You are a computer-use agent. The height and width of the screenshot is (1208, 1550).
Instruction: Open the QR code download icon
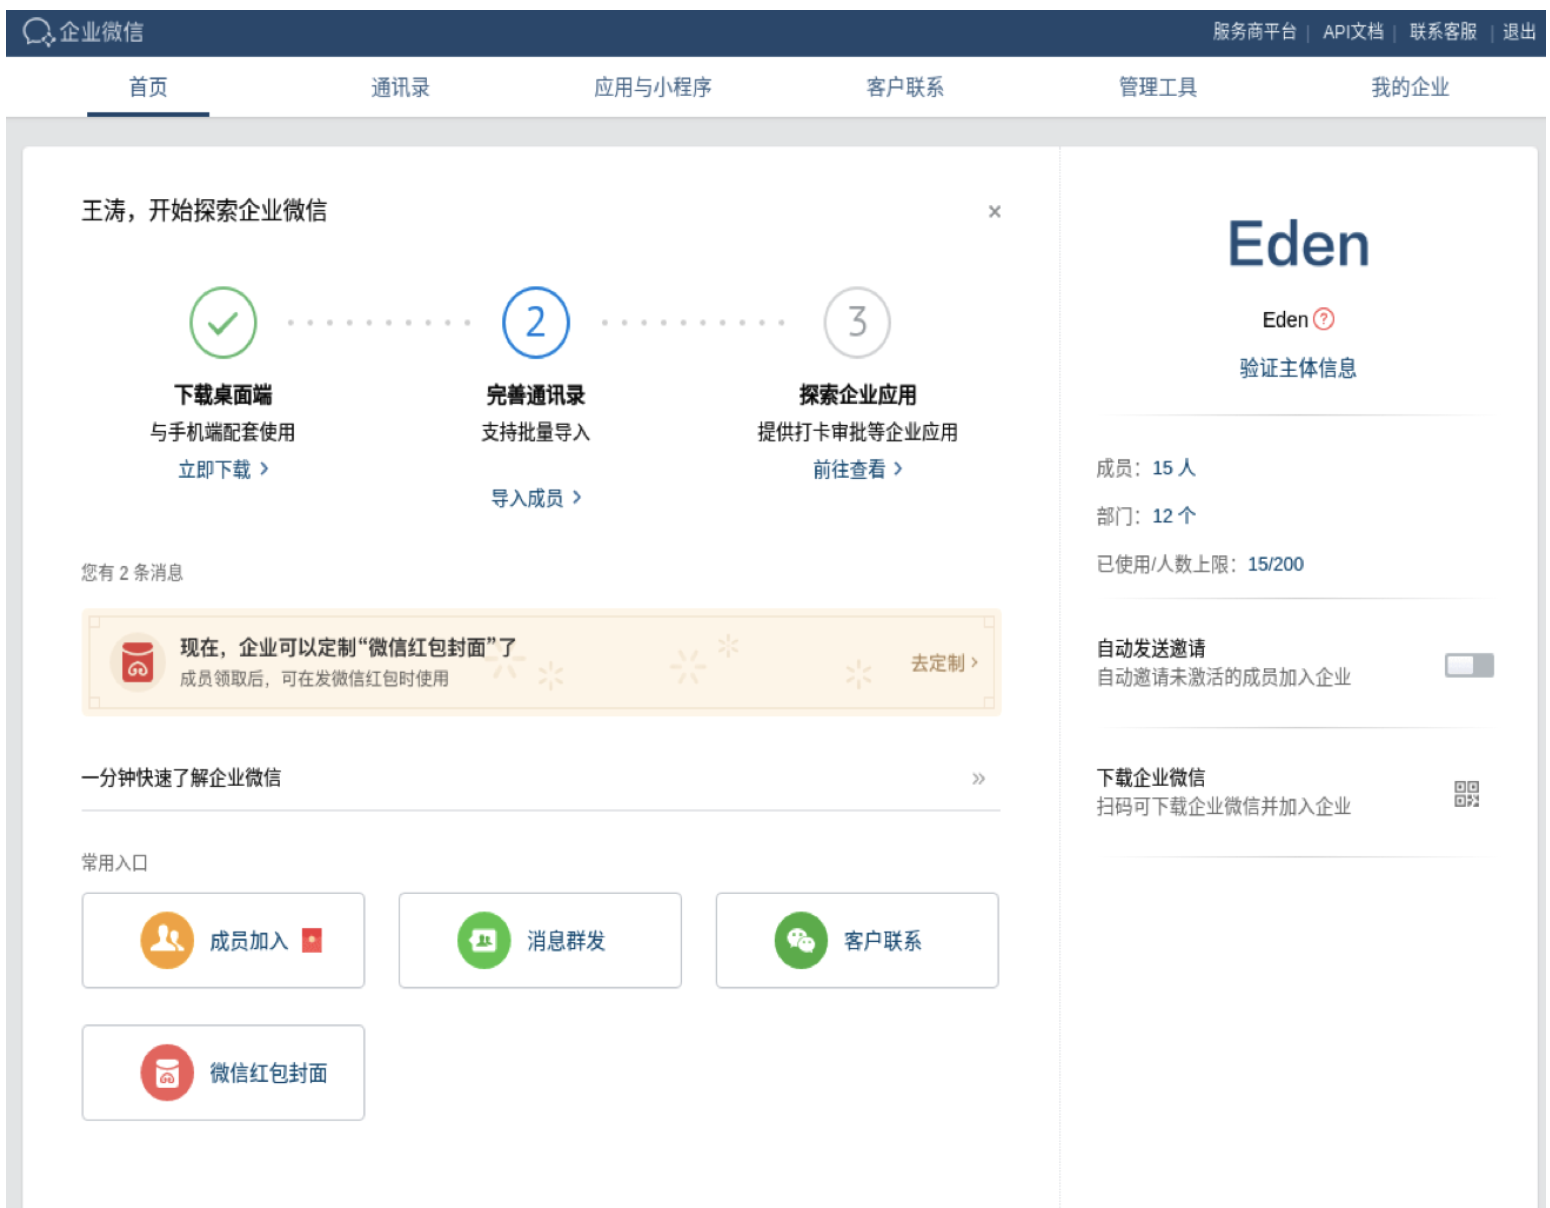click(x=1466, y=794)
